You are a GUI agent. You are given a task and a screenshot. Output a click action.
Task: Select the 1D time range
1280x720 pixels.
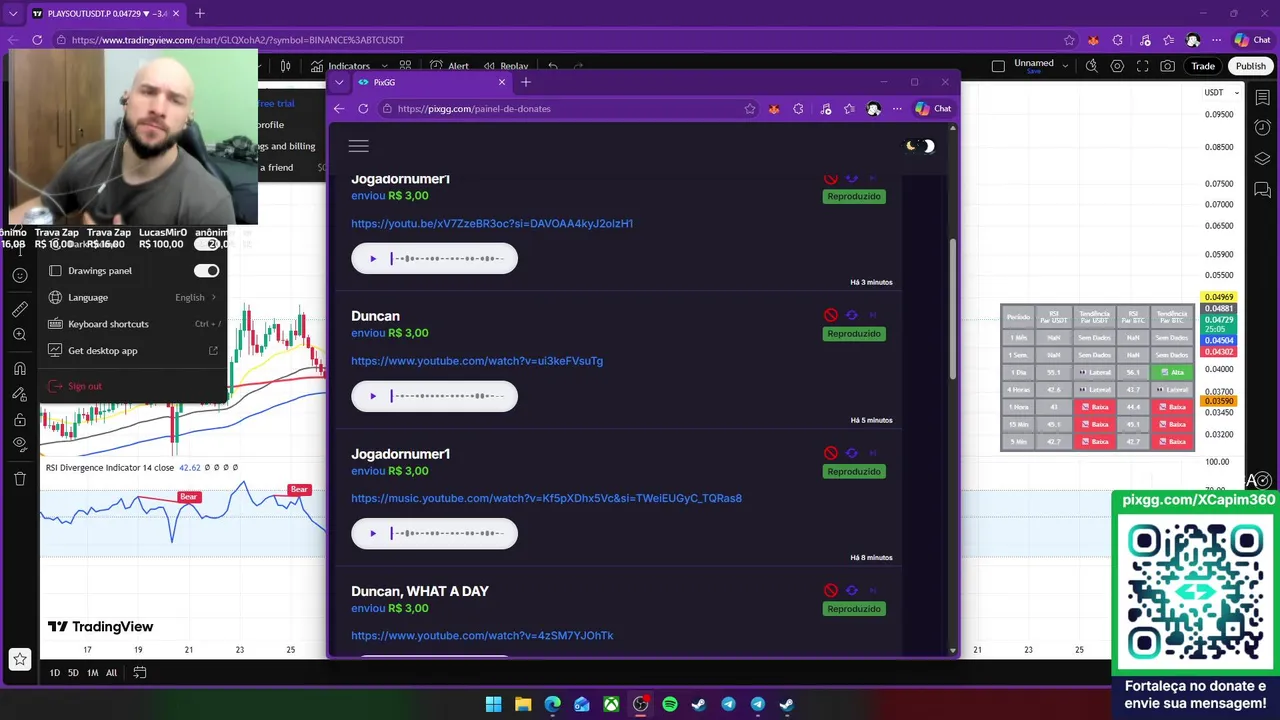point(55,673)
